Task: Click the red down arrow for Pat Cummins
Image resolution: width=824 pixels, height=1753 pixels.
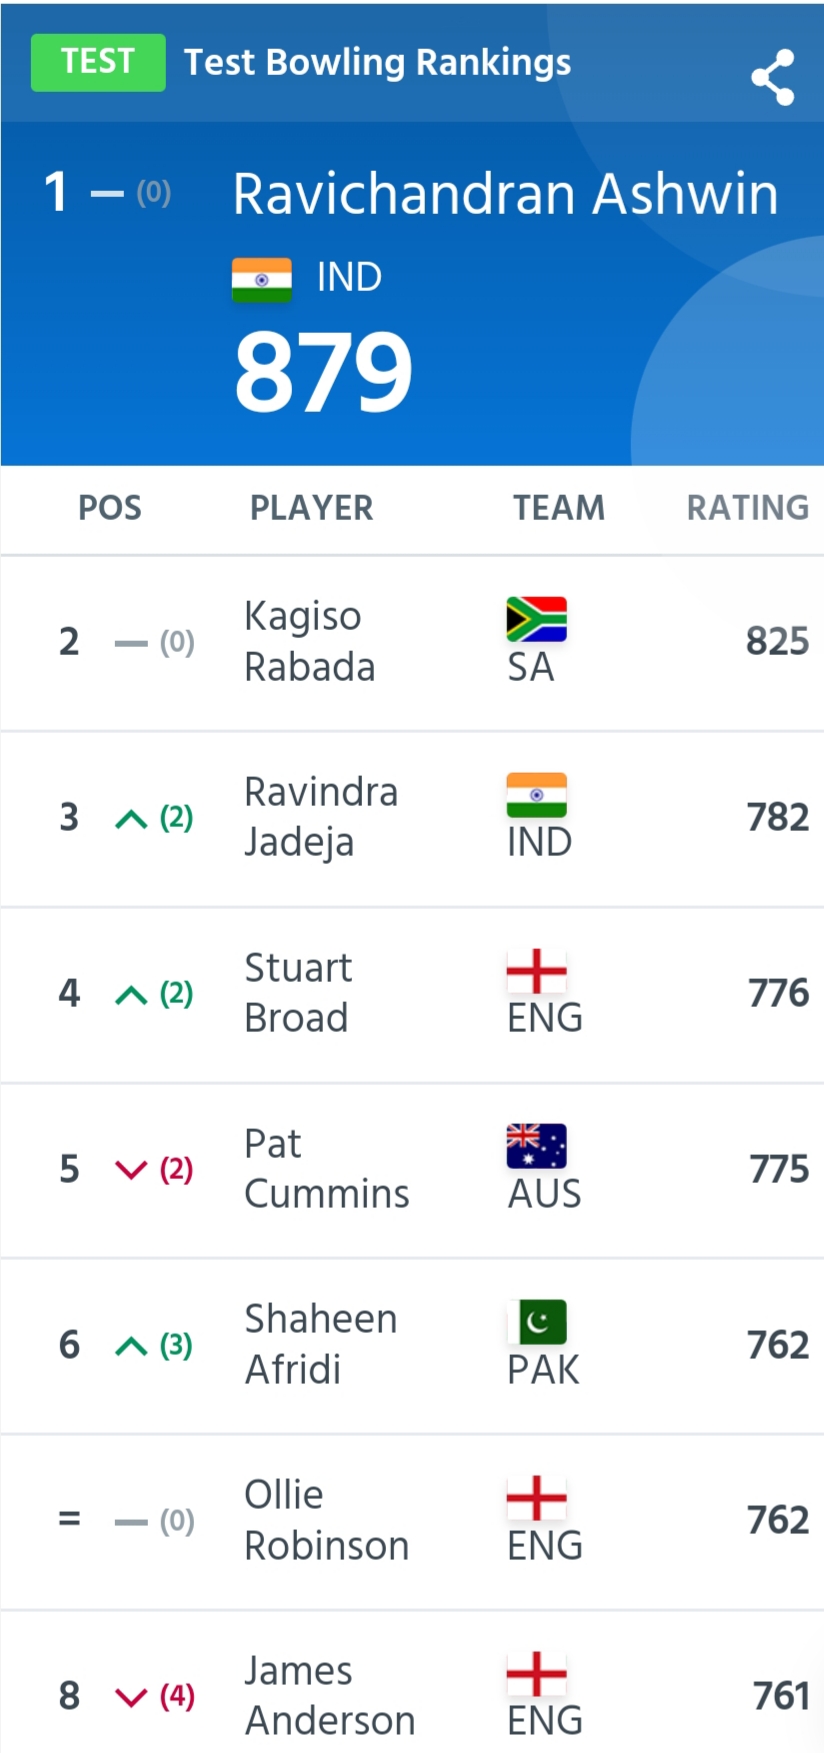Action: (131, 1170)
